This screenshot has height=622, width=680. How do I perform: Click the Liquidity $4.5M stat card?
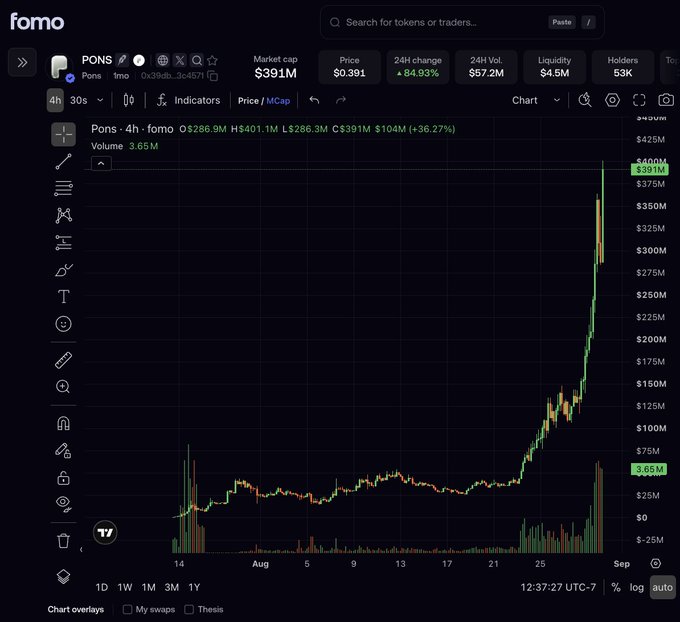pyautogui.click(x=554, y=67)
